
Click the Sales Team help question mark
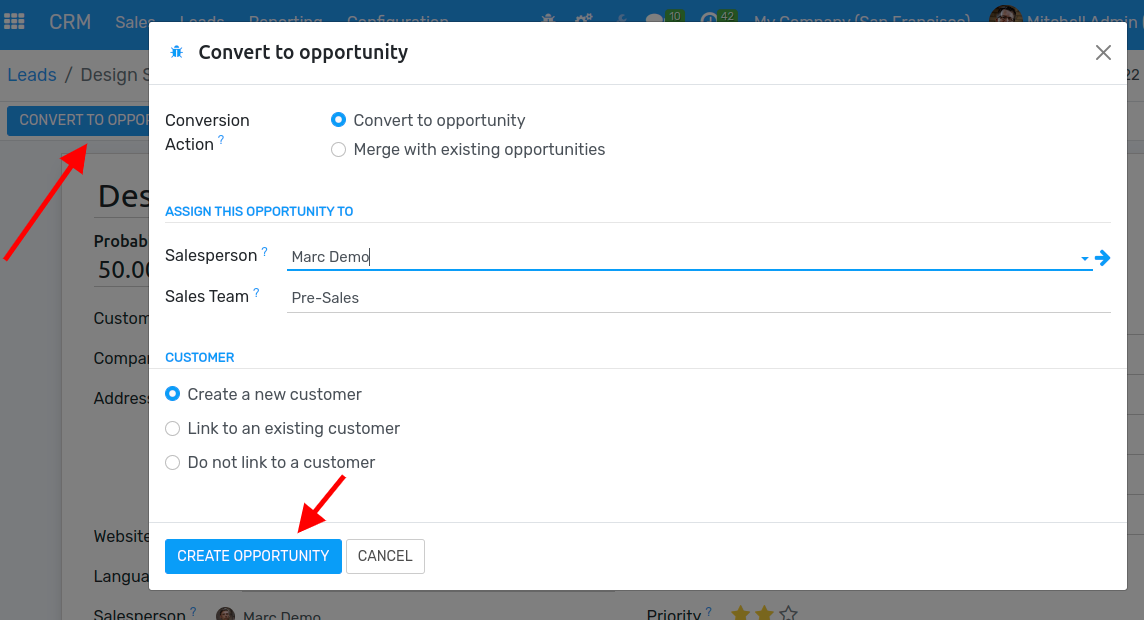point(256,292)
